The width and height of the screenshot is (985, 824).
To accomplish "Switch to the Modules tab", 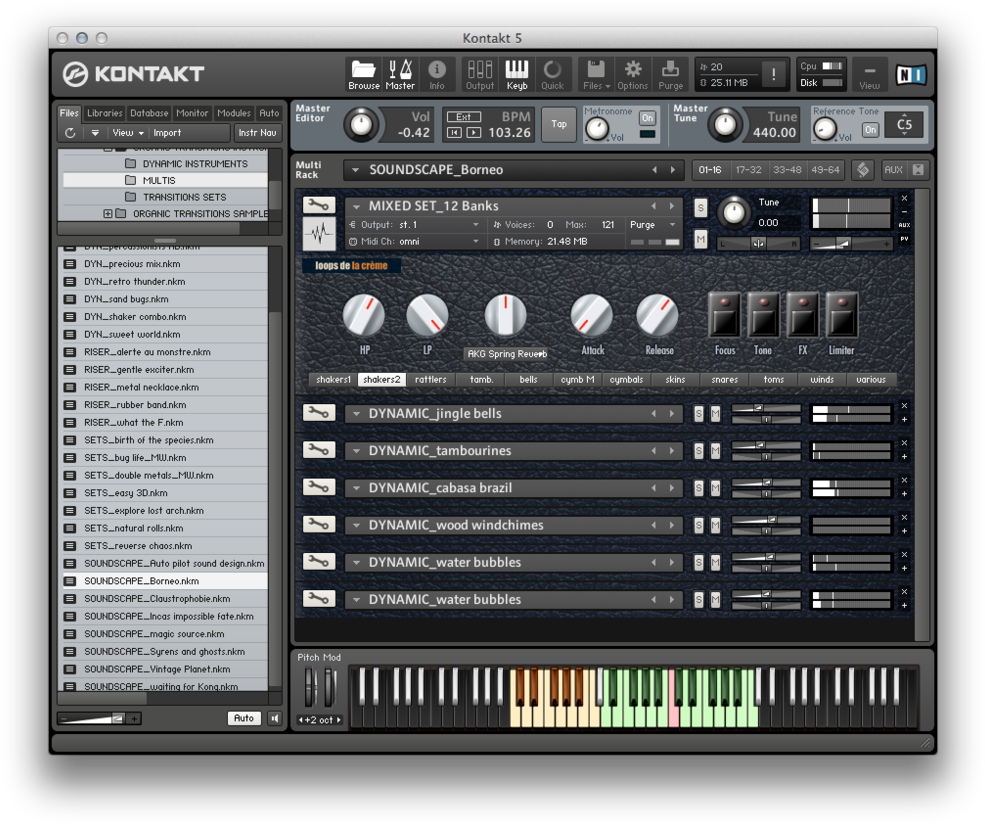I will click(234, 114).
